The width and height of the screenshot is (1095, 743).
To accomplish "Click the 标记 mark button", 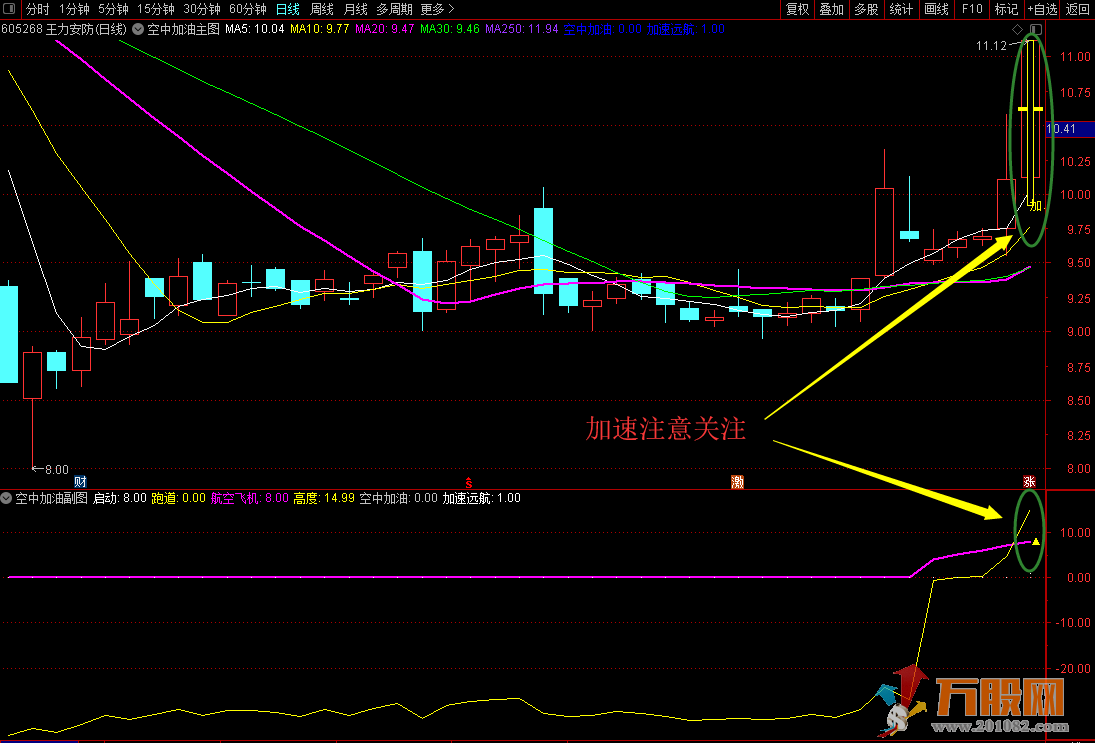I will [x=1006, y=9].
